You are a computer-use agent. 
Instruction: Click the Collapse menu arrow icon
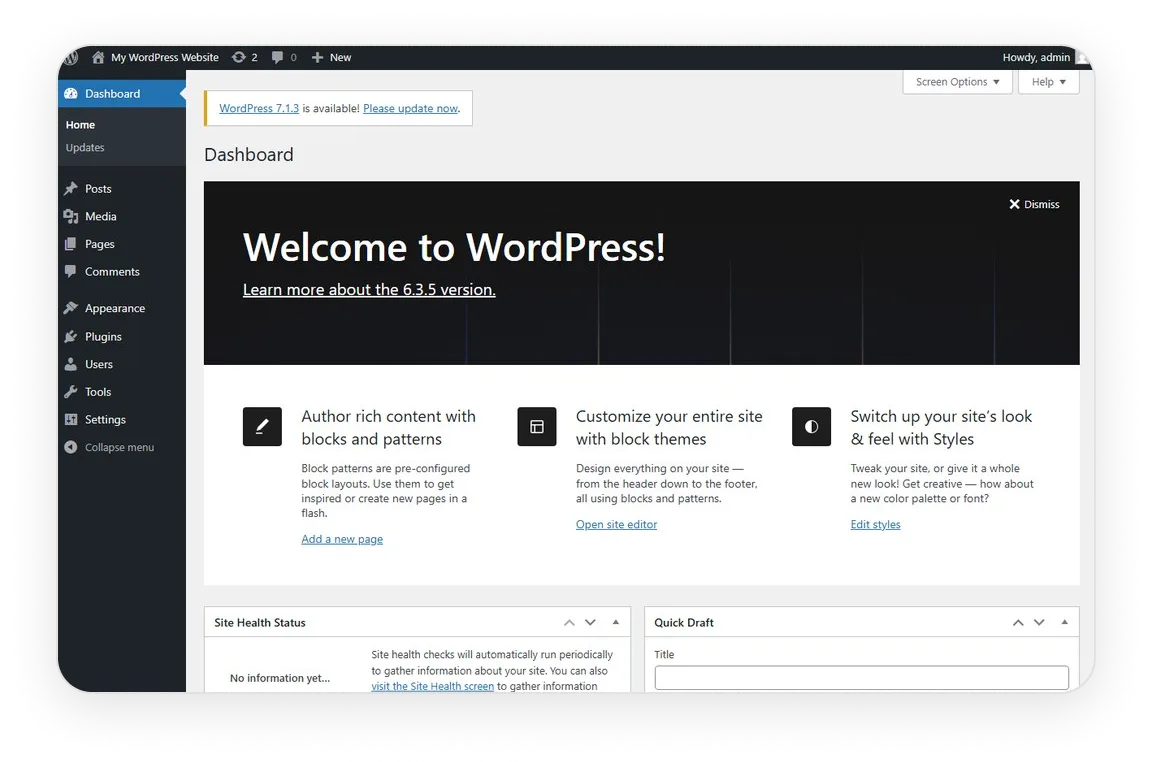click(71, 447)
